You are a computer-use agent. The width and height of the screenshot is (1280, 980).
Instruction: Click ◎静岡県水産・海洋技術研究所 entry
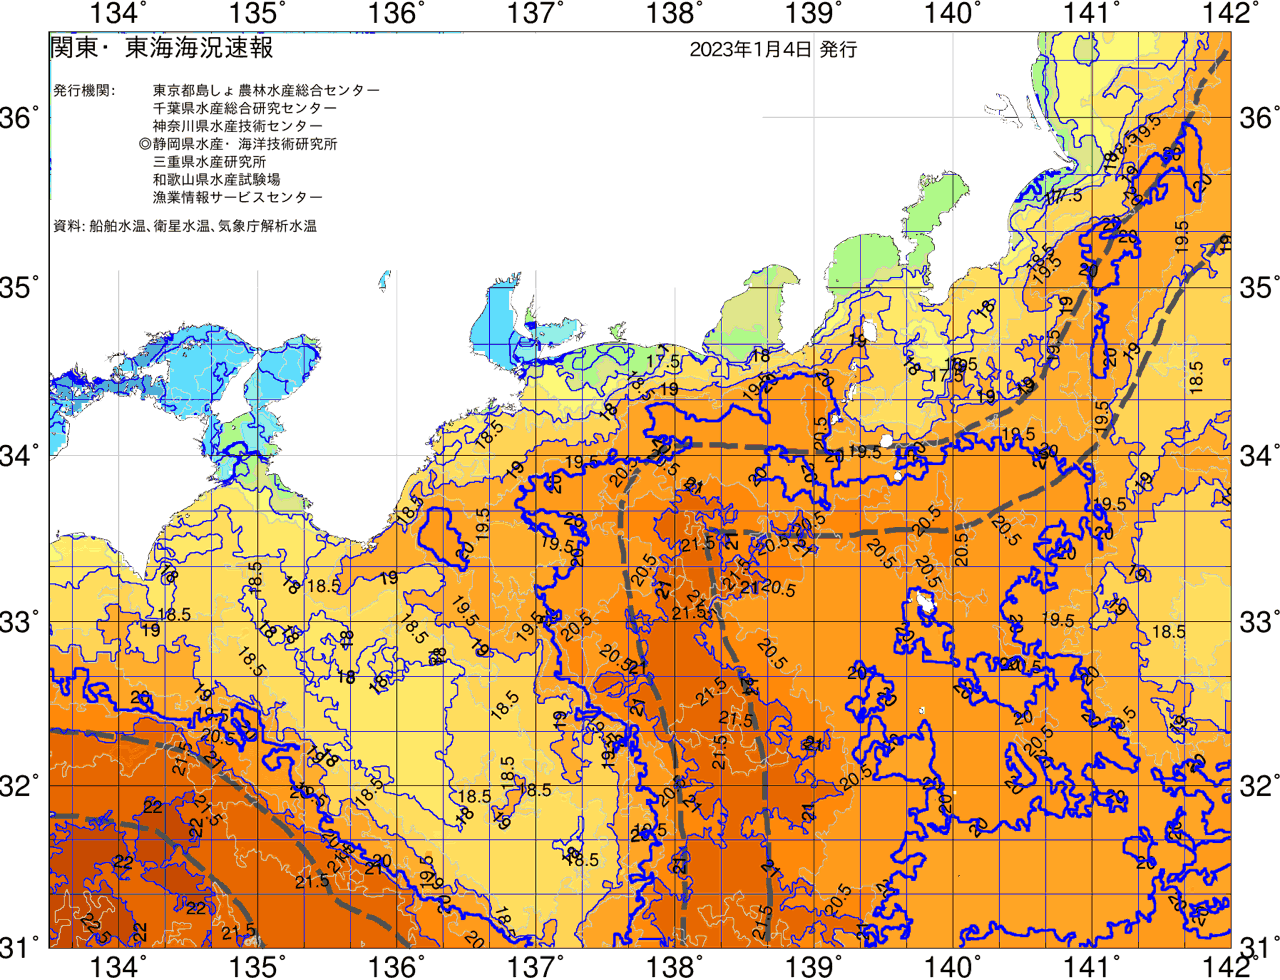tap(238, 144)
